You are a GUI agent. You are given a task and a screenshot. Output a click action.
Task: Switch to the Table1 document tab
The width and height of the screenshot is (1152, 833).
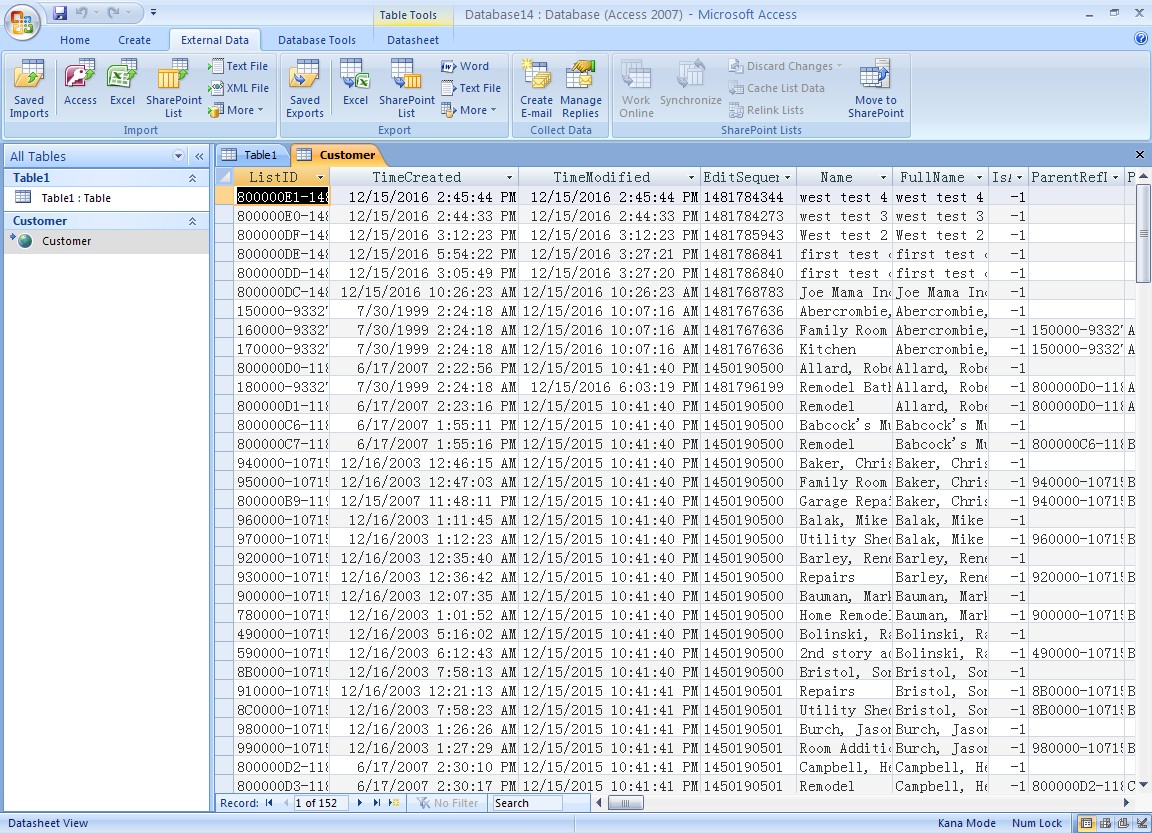click(251, 155)
